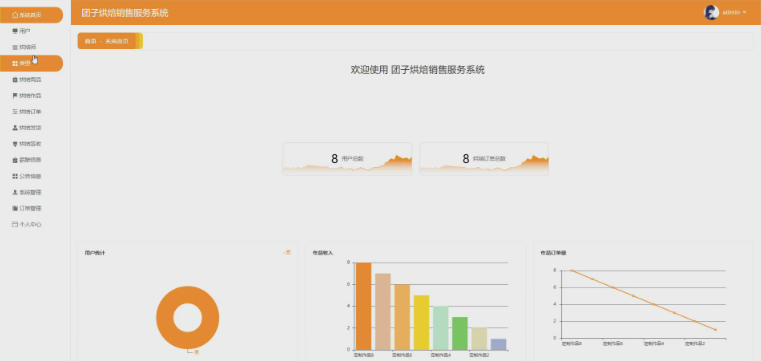Screen dimensions: 761x361
Task: Click the 烘焙订单总数 count card
Action: [484, 159]
